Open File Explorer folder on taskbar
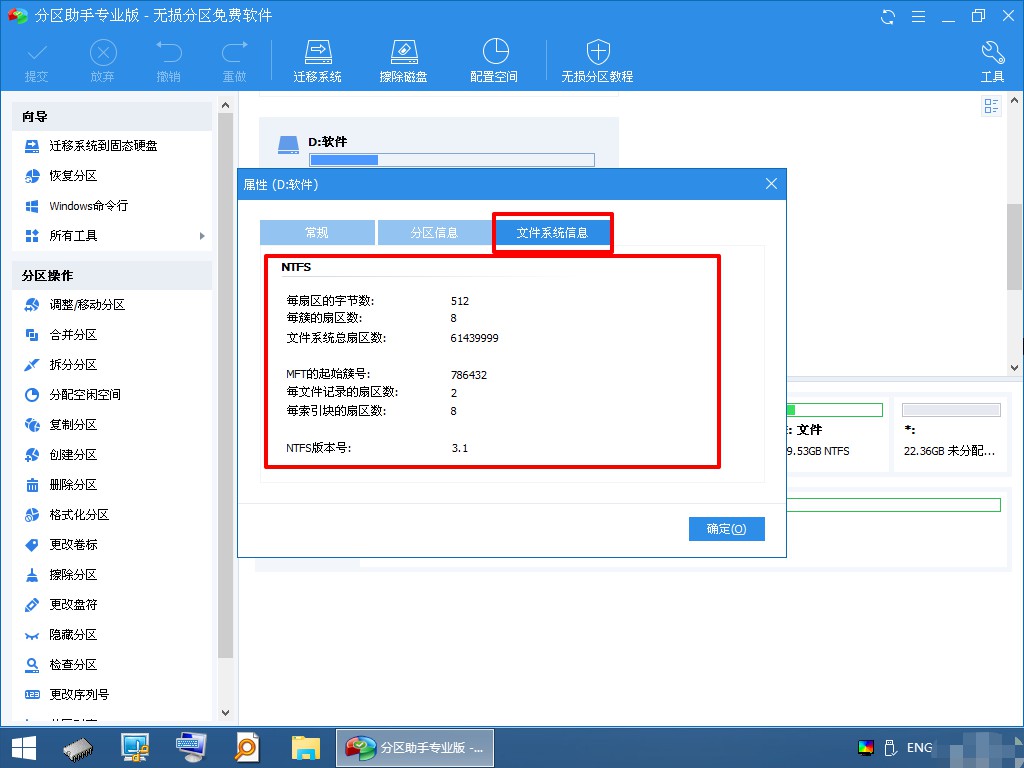 click(x=306, y=748)
